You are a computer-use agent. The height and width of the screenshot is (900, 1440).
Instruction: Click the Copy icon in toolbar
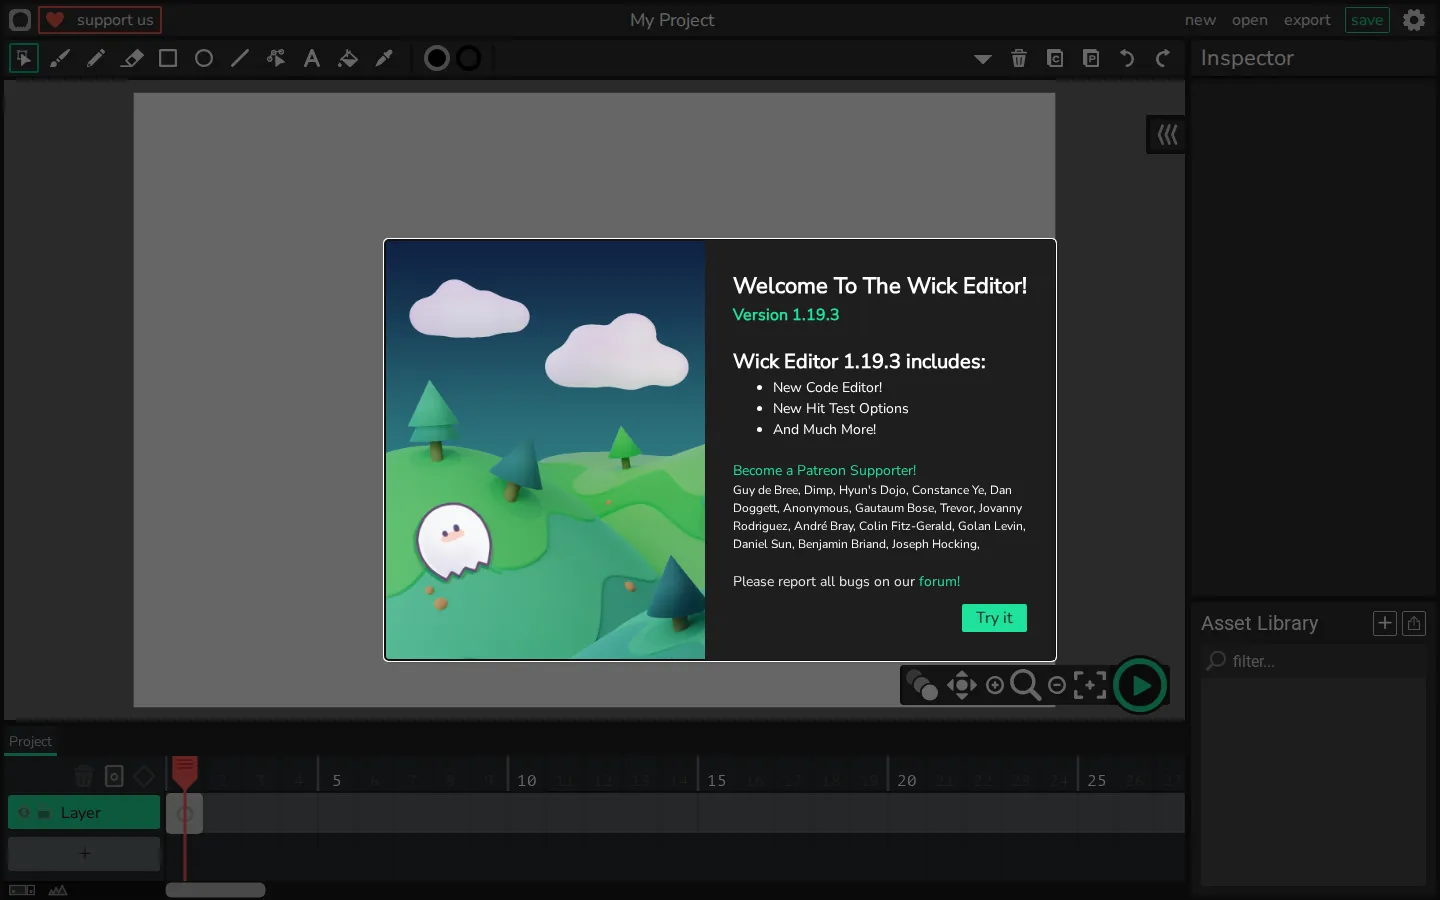[x=1055, y=58]
